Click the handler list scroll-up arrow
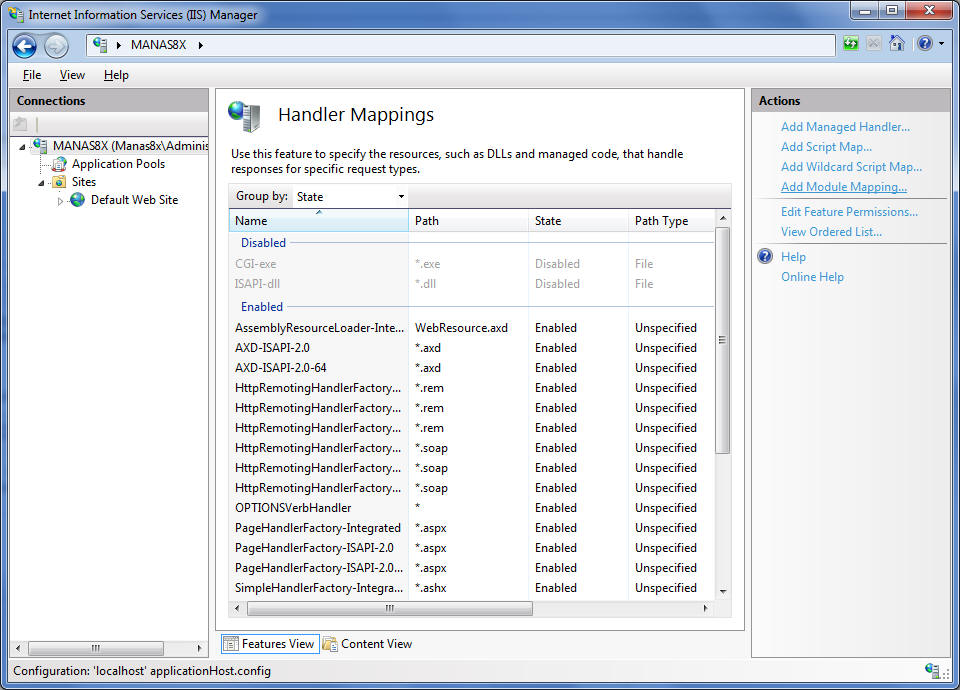This screenshot has width=960, height=690. (722, 219)
